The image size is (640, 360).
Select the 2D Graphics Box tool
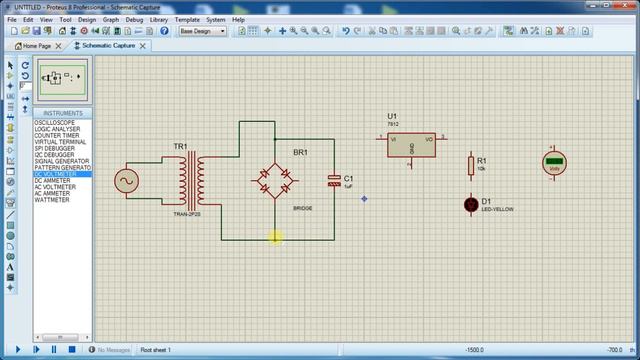[10, 225]
